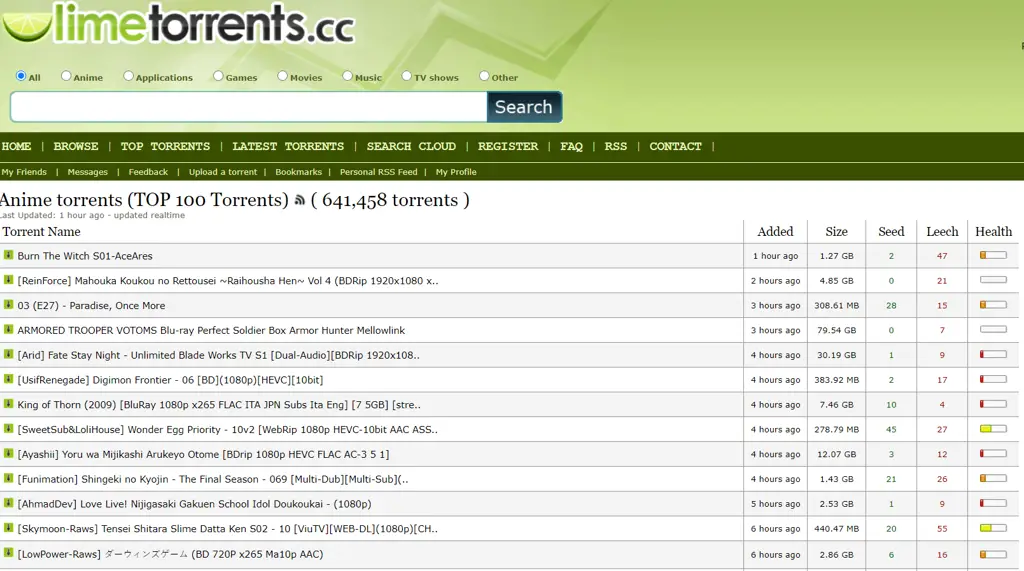Go to HOME in the main navigation
This screenshot has width=1024, height=571.
pyautogui.click(x=16, y=146)
